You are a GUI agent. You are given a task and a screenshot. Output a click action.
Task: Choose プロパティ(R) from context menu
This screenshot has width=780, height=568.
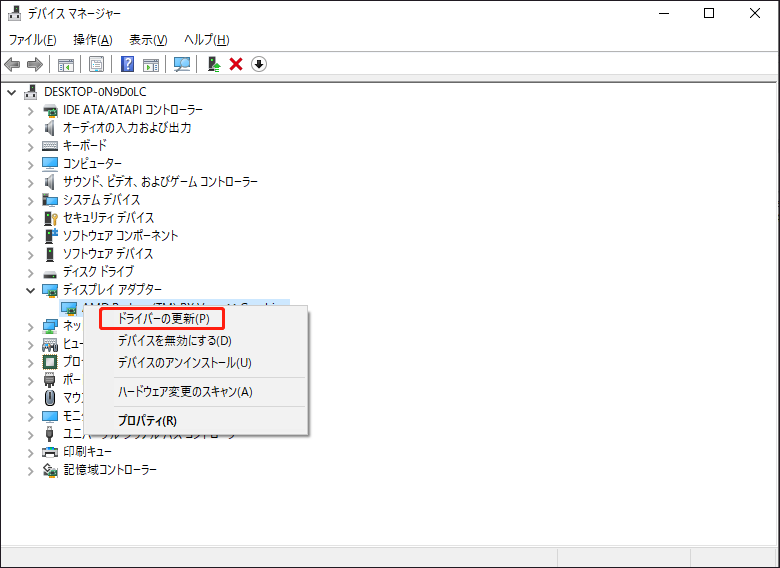pos(147,421)
